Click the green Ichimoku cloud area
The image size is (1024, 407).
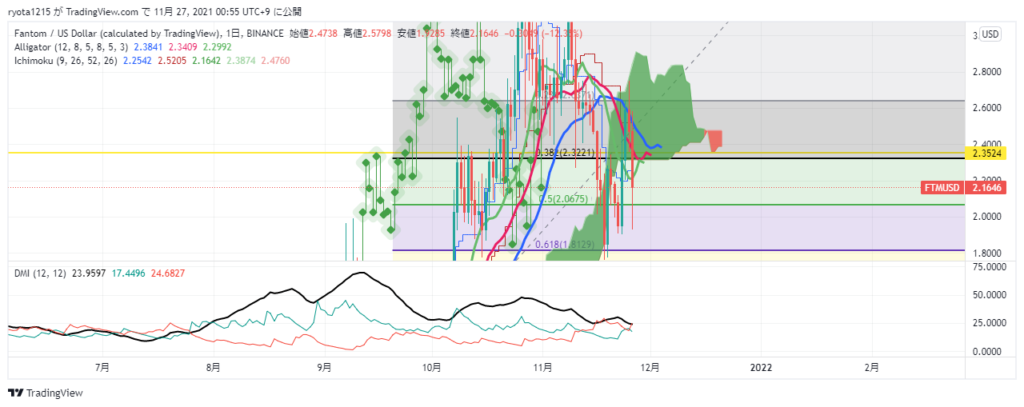[x=655, y=110]
